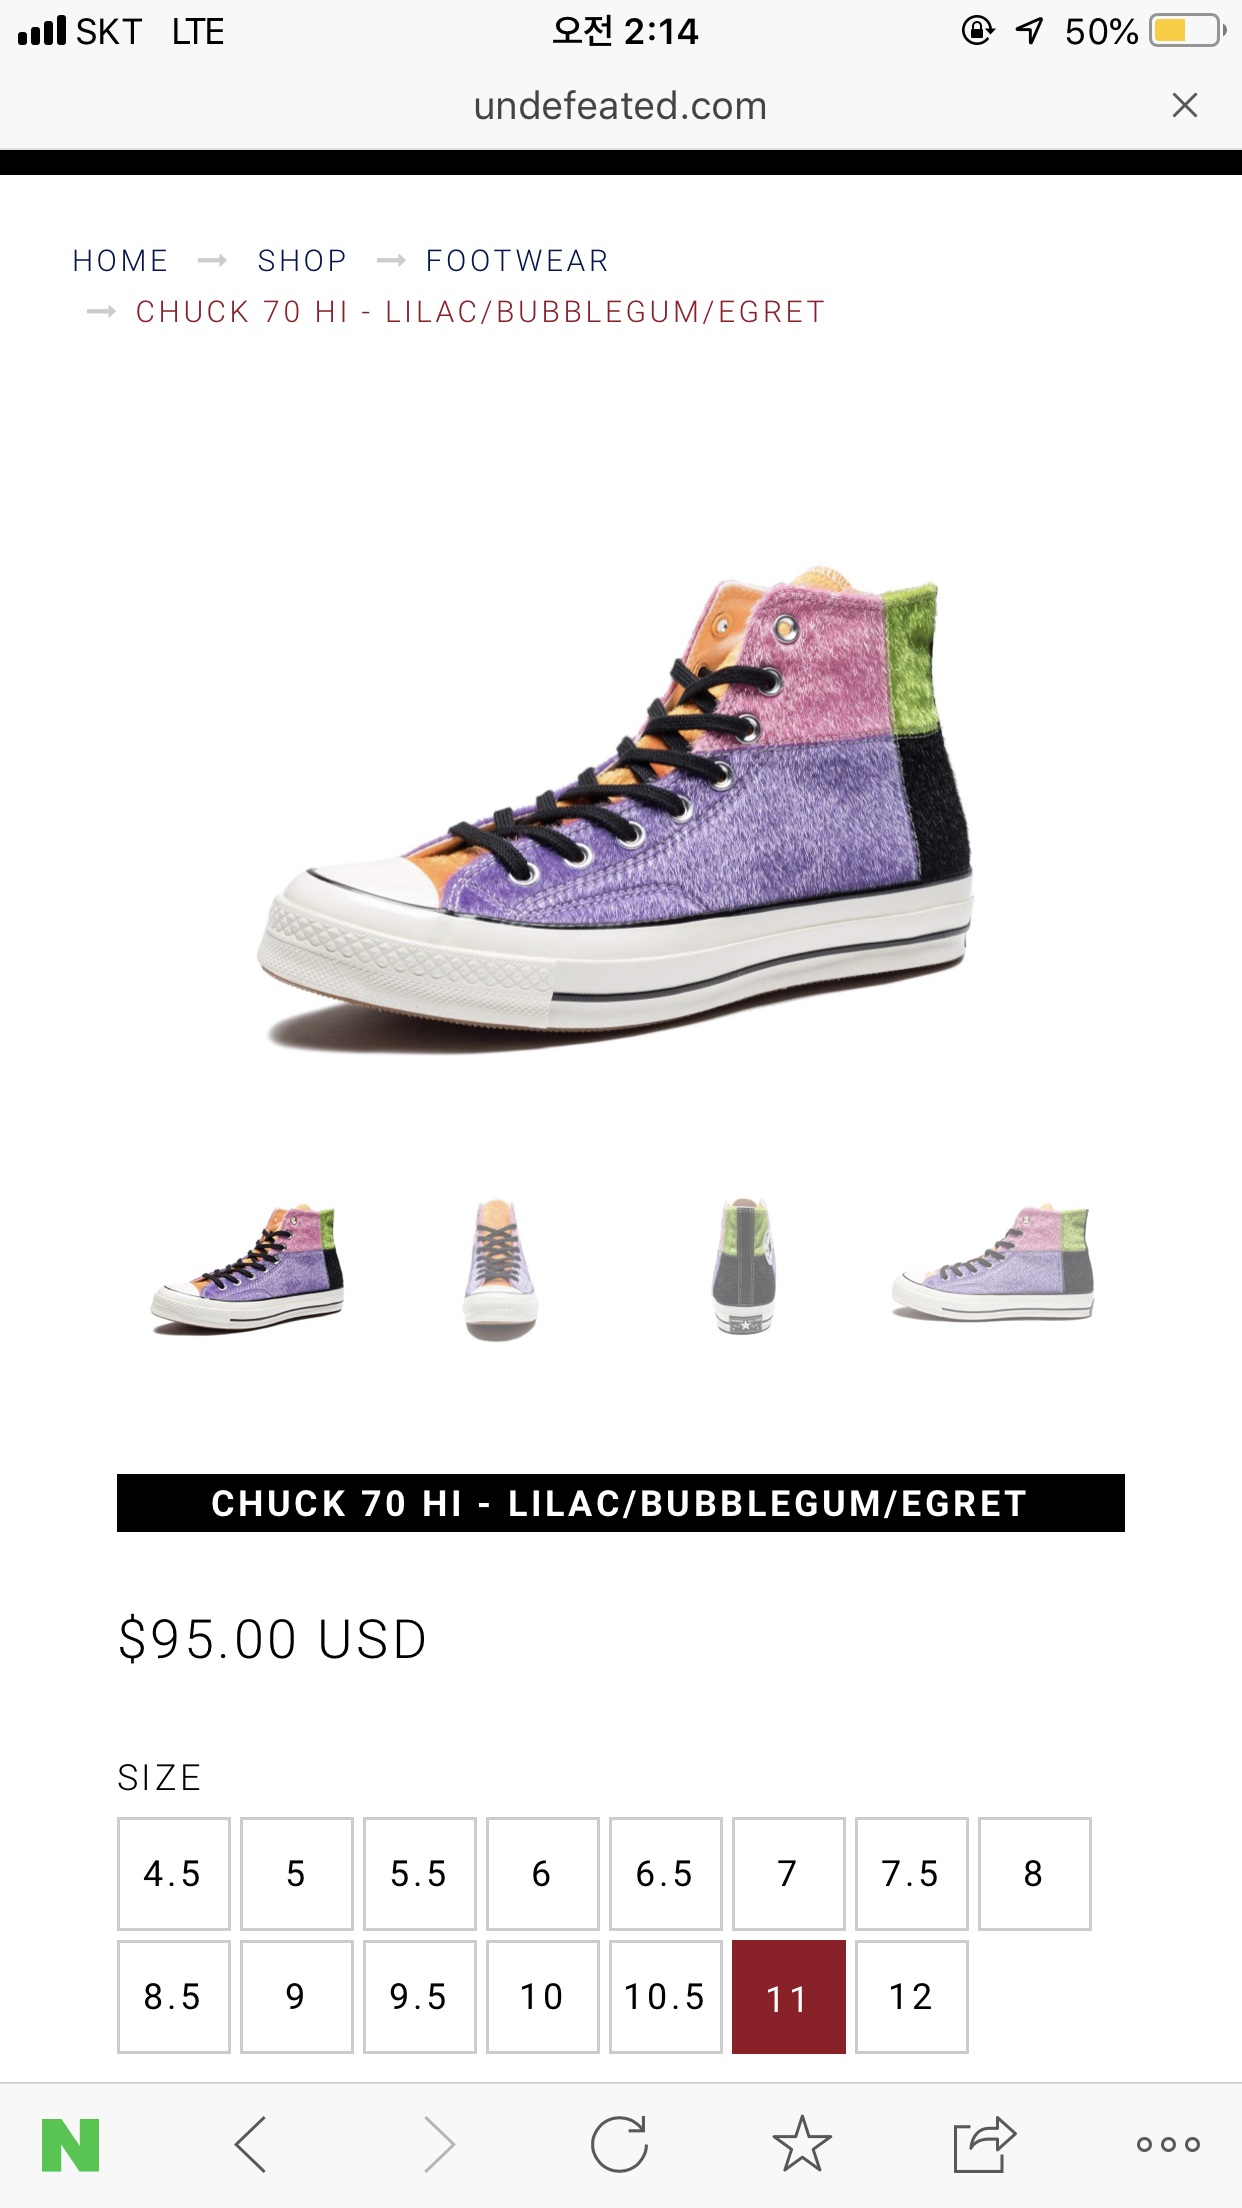Image resolution: width=1242 pixels, height=2208 pixels.
Task: Choose size 7.5 option
Action: tap(912, 1874)
